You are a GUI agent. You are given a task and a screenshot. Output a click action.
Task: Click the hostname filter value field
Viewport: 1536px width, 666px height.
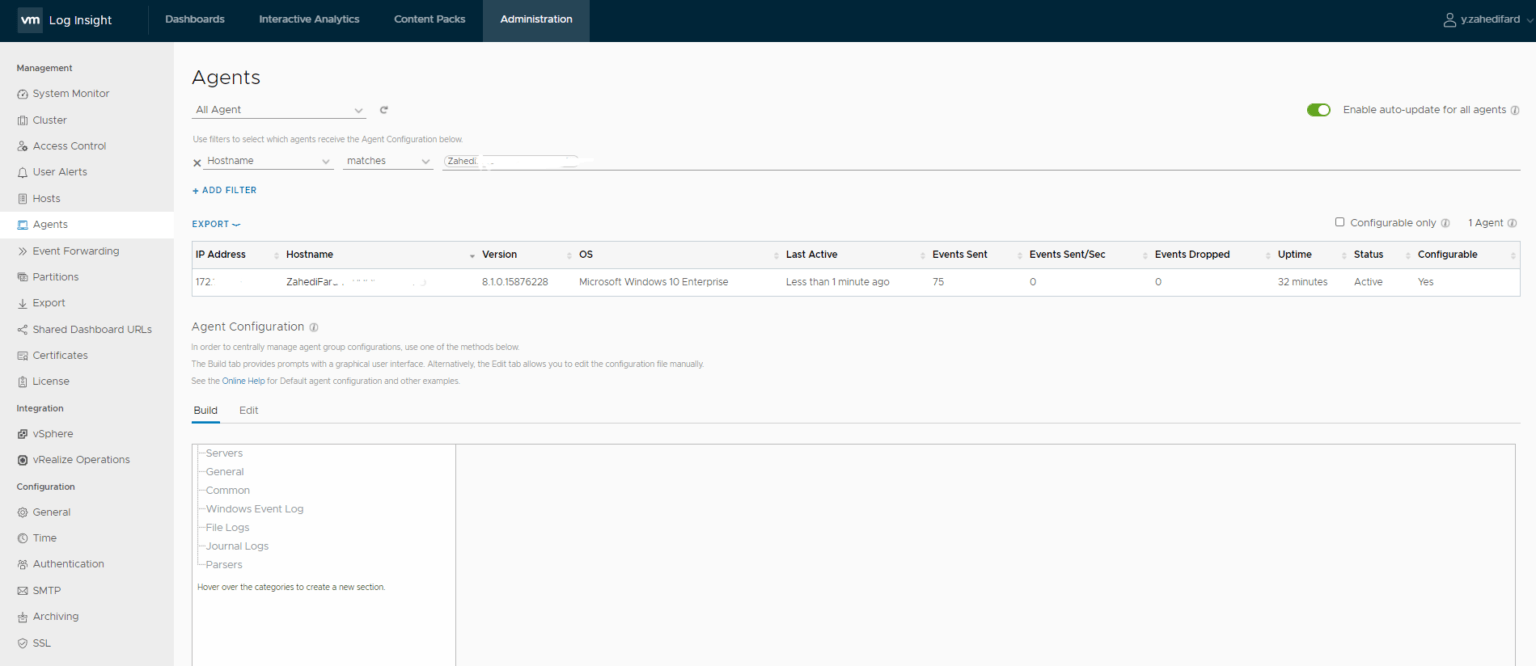510,160
